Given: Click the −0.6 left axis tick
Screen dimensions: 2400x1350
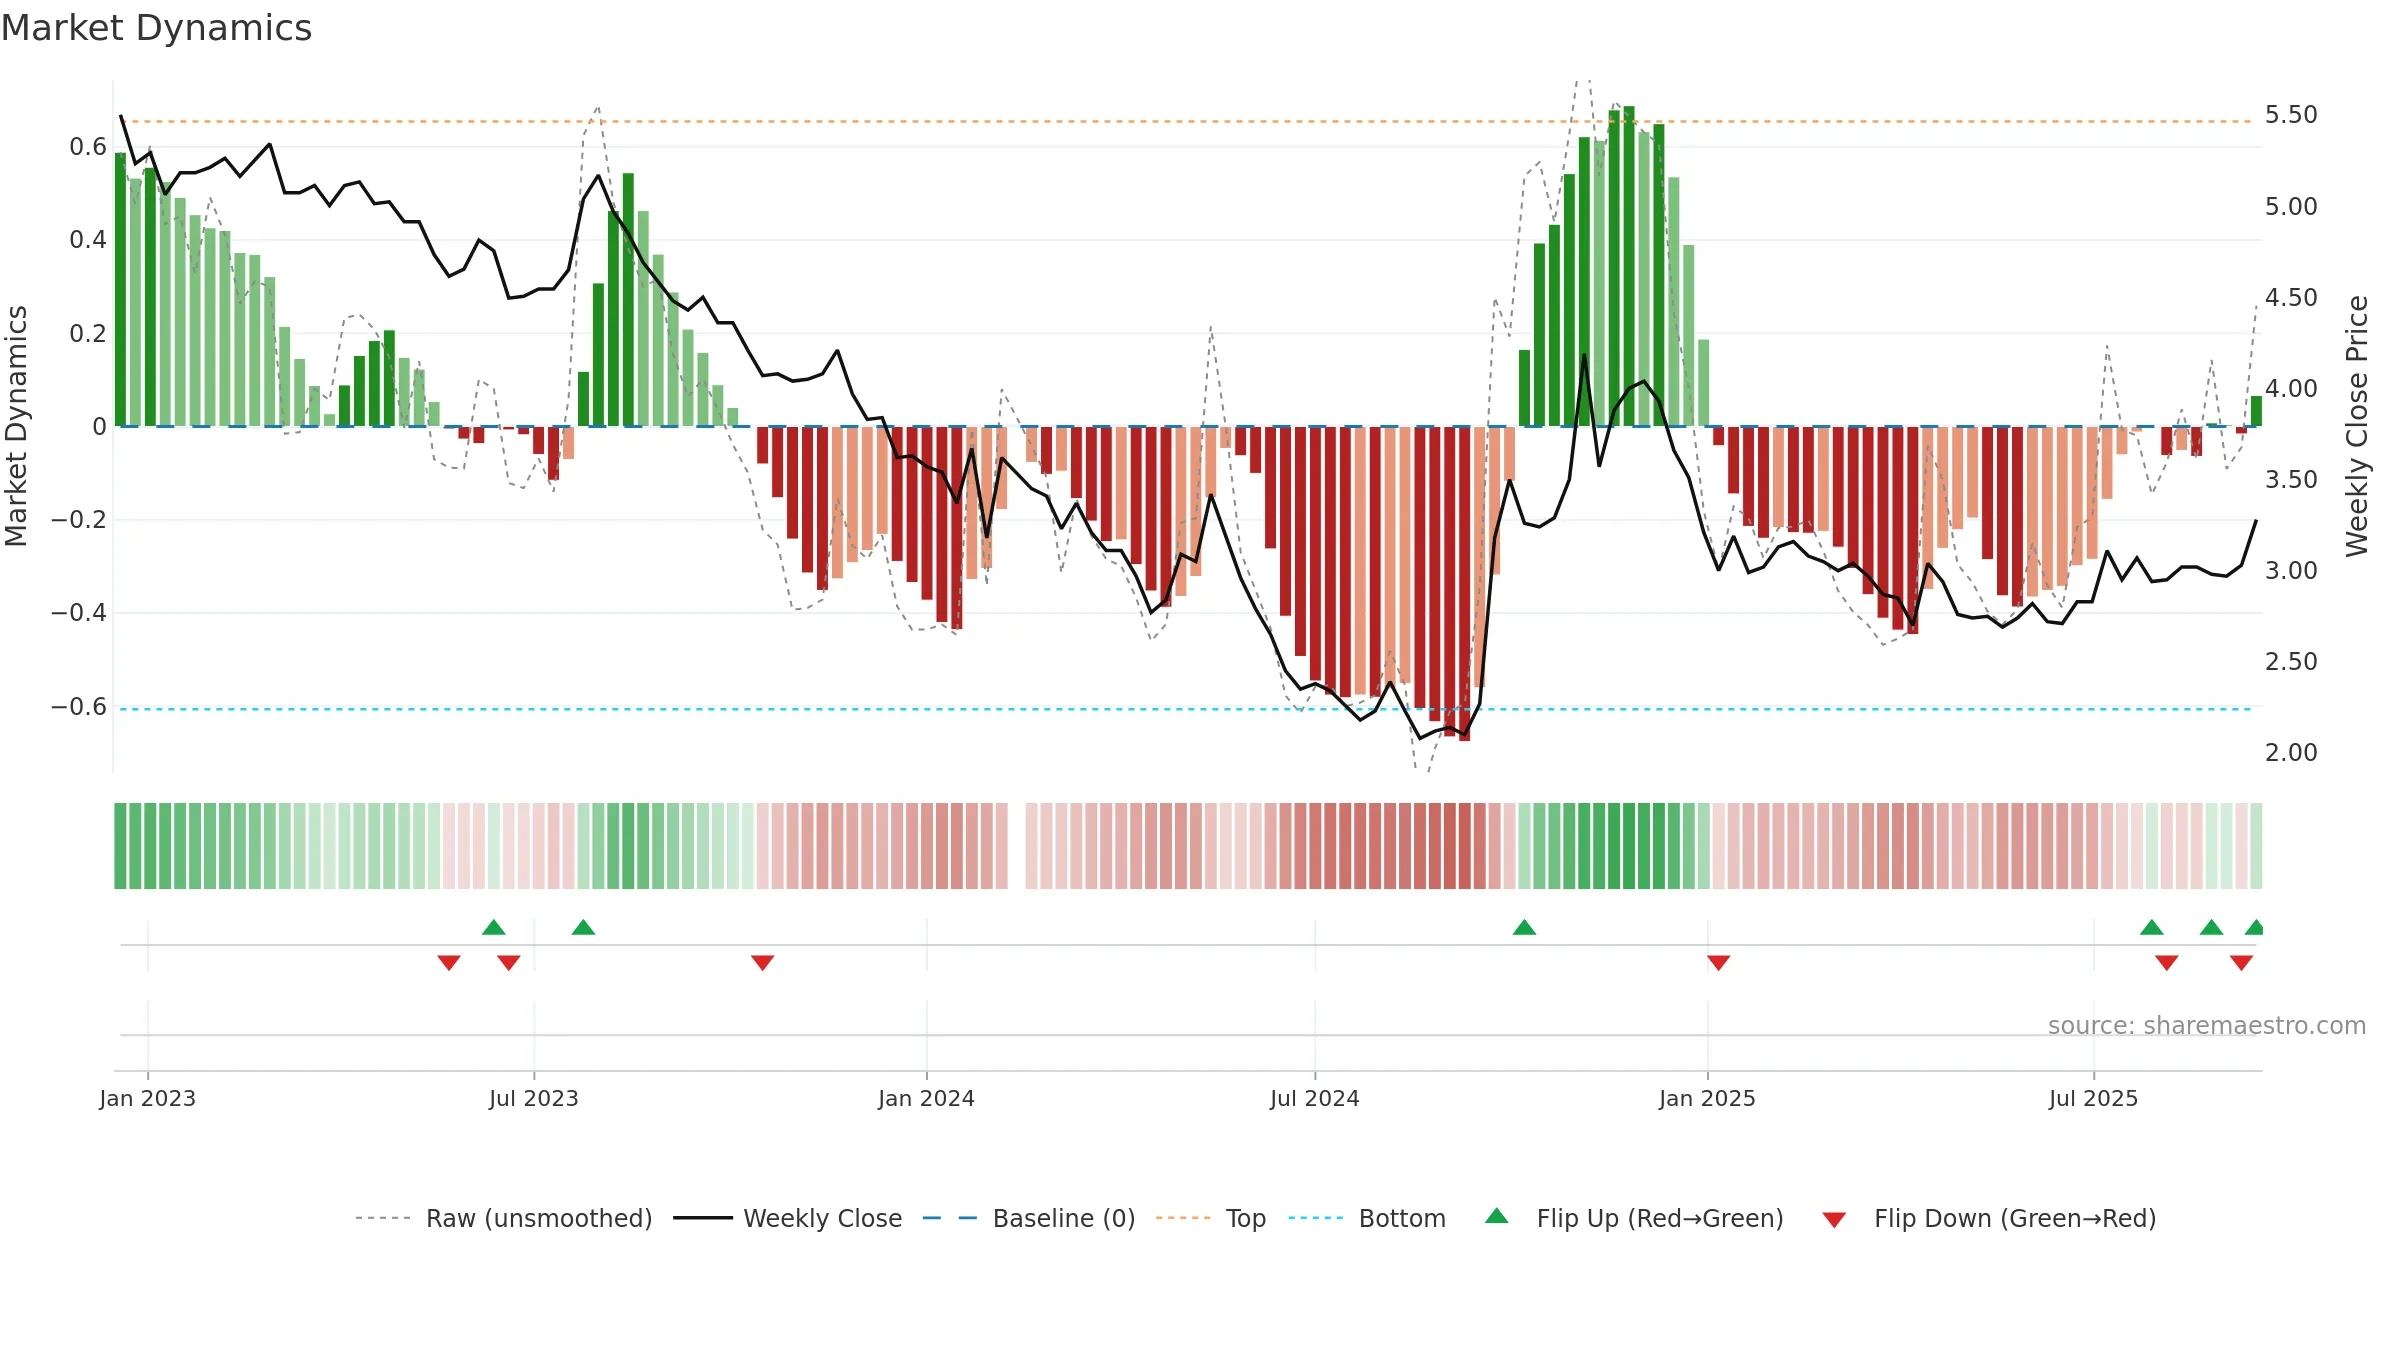Looking at the screenshot, I should pos(79,706).
